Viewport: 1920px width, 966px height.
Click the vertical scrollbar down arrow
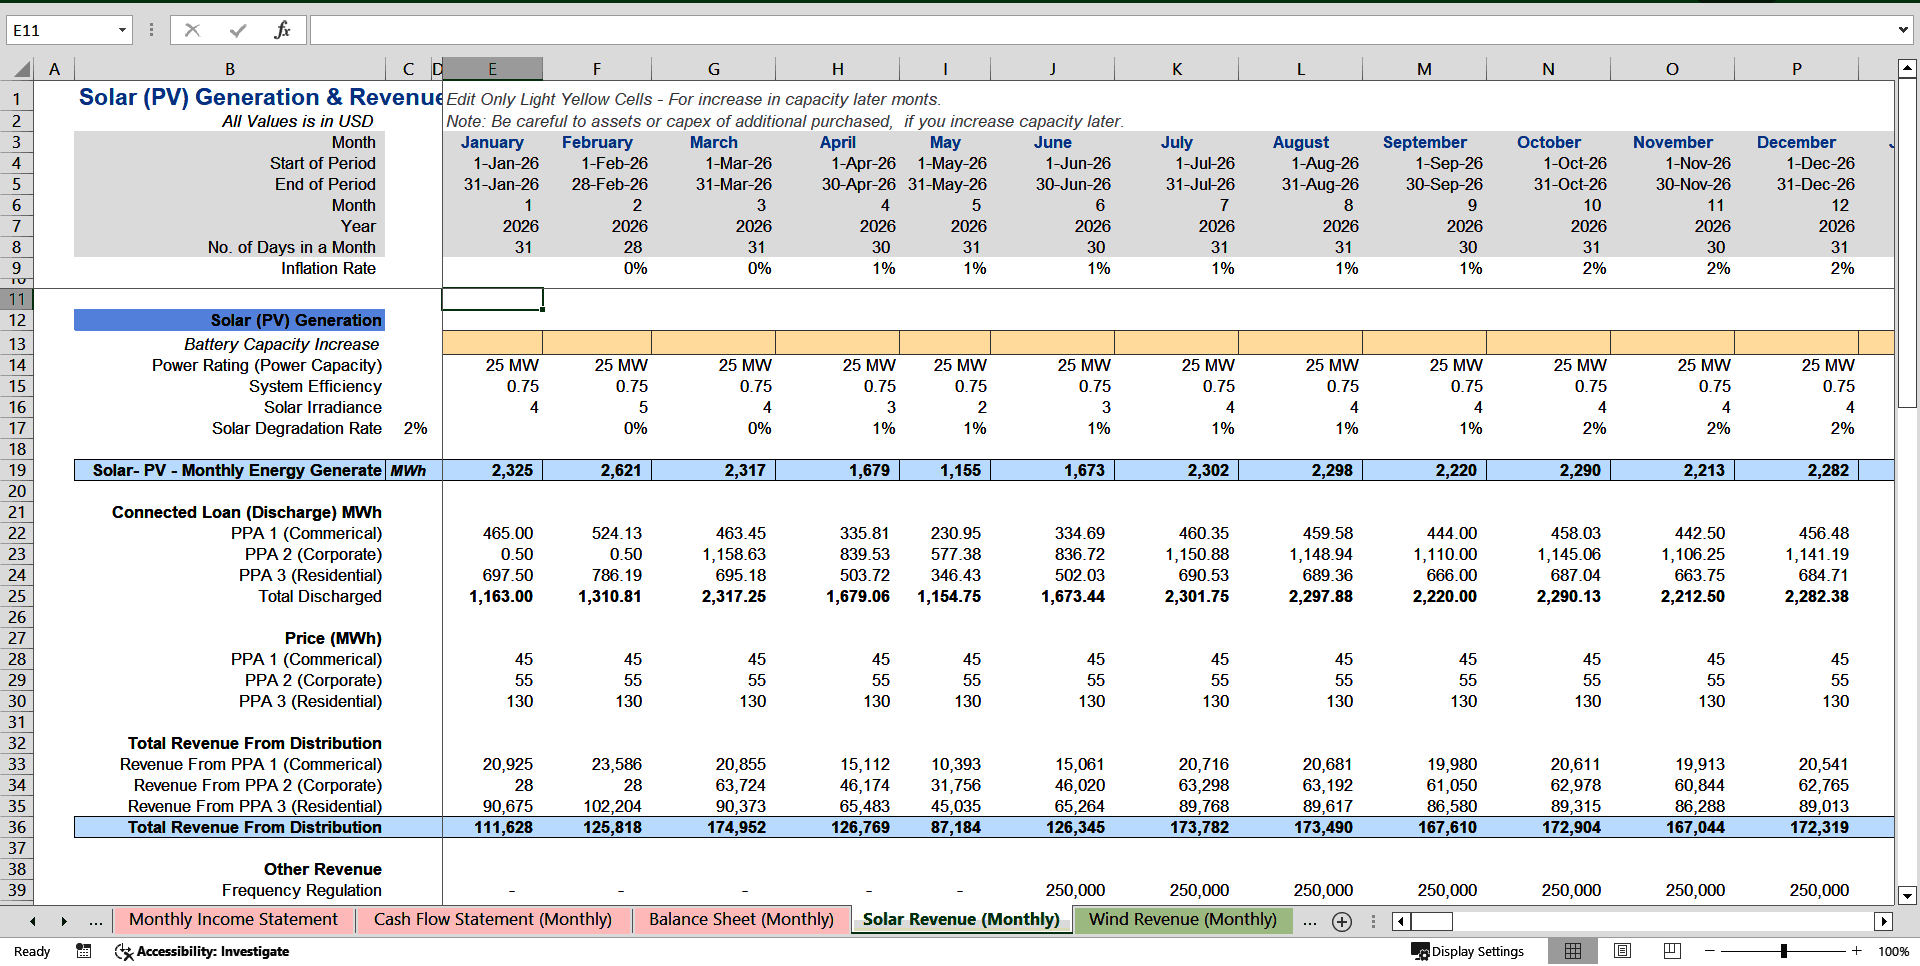coord(1907,896)
